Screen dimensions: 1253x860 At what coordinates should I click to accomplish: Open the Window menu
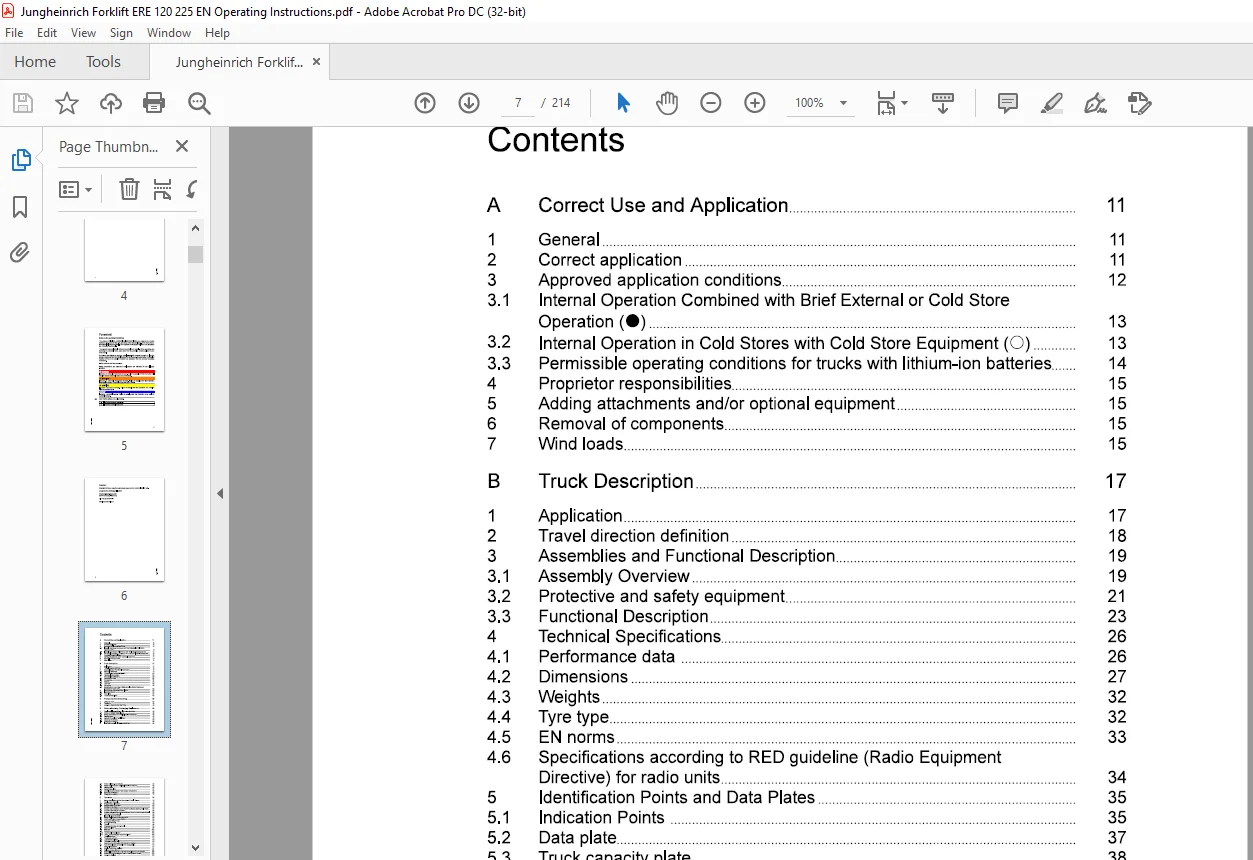click(x=169, y=33)
